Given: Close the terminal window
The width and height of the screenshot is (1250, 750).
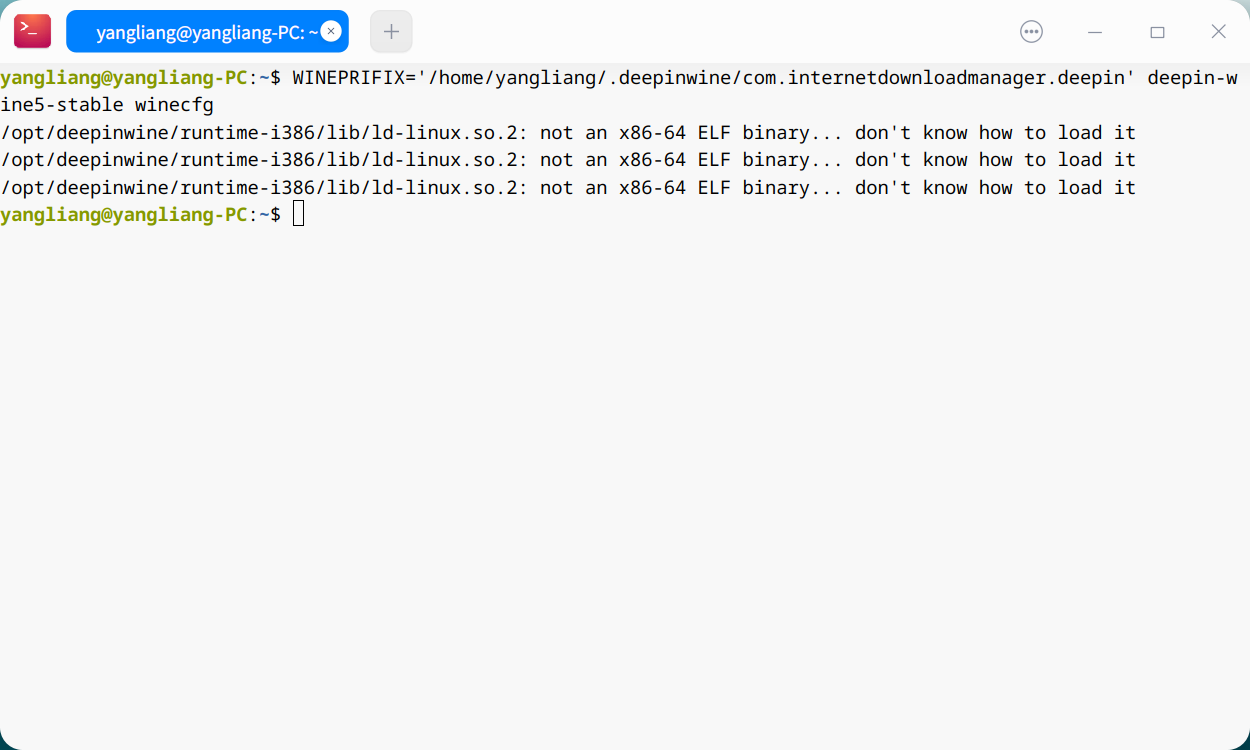Looking at the screenshot, I should point(1219,32).
